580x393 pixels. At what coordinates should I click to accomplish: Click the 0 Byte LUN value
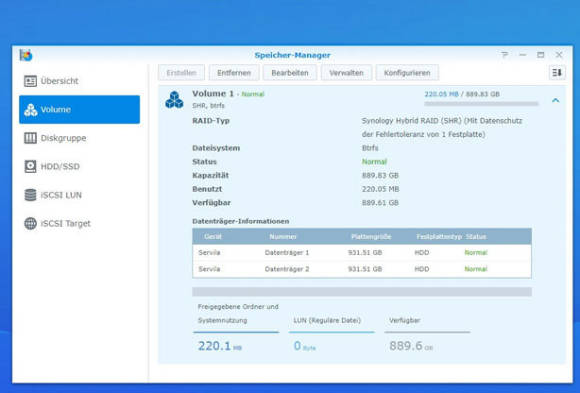pos(304,346)
